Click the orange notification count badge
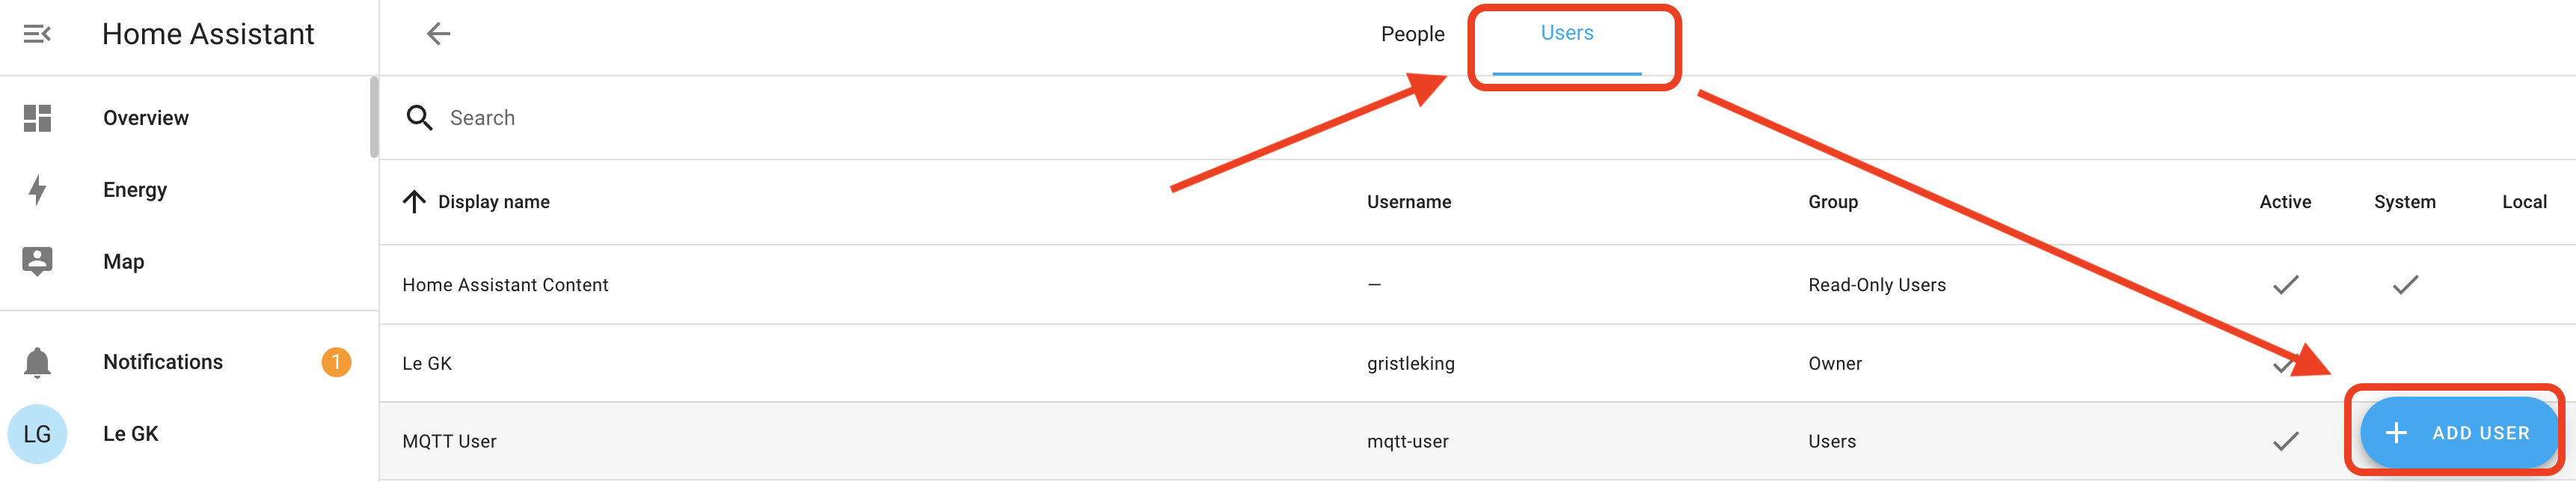This screenshot has height=482, width=2576. tap(336, 362)
